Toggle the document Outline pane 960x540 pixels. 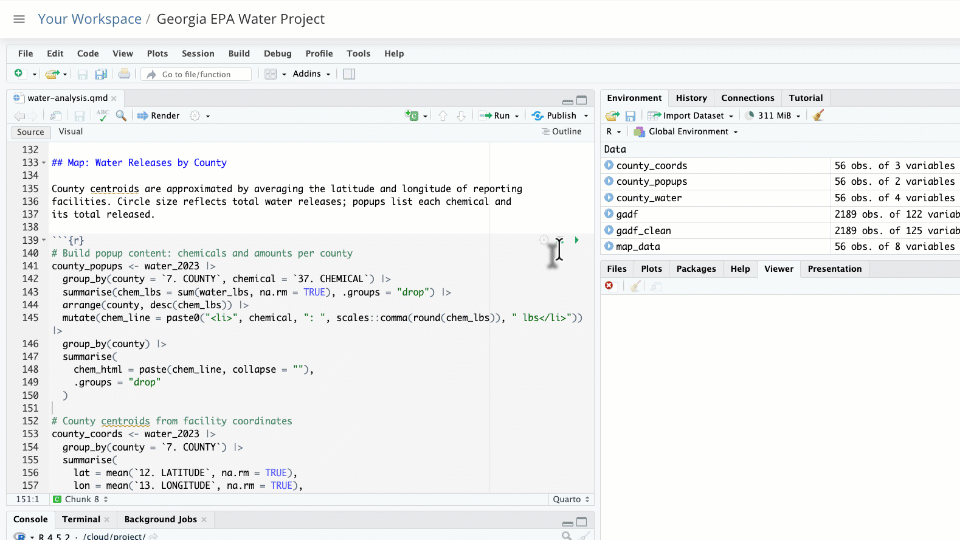(561, 132)
